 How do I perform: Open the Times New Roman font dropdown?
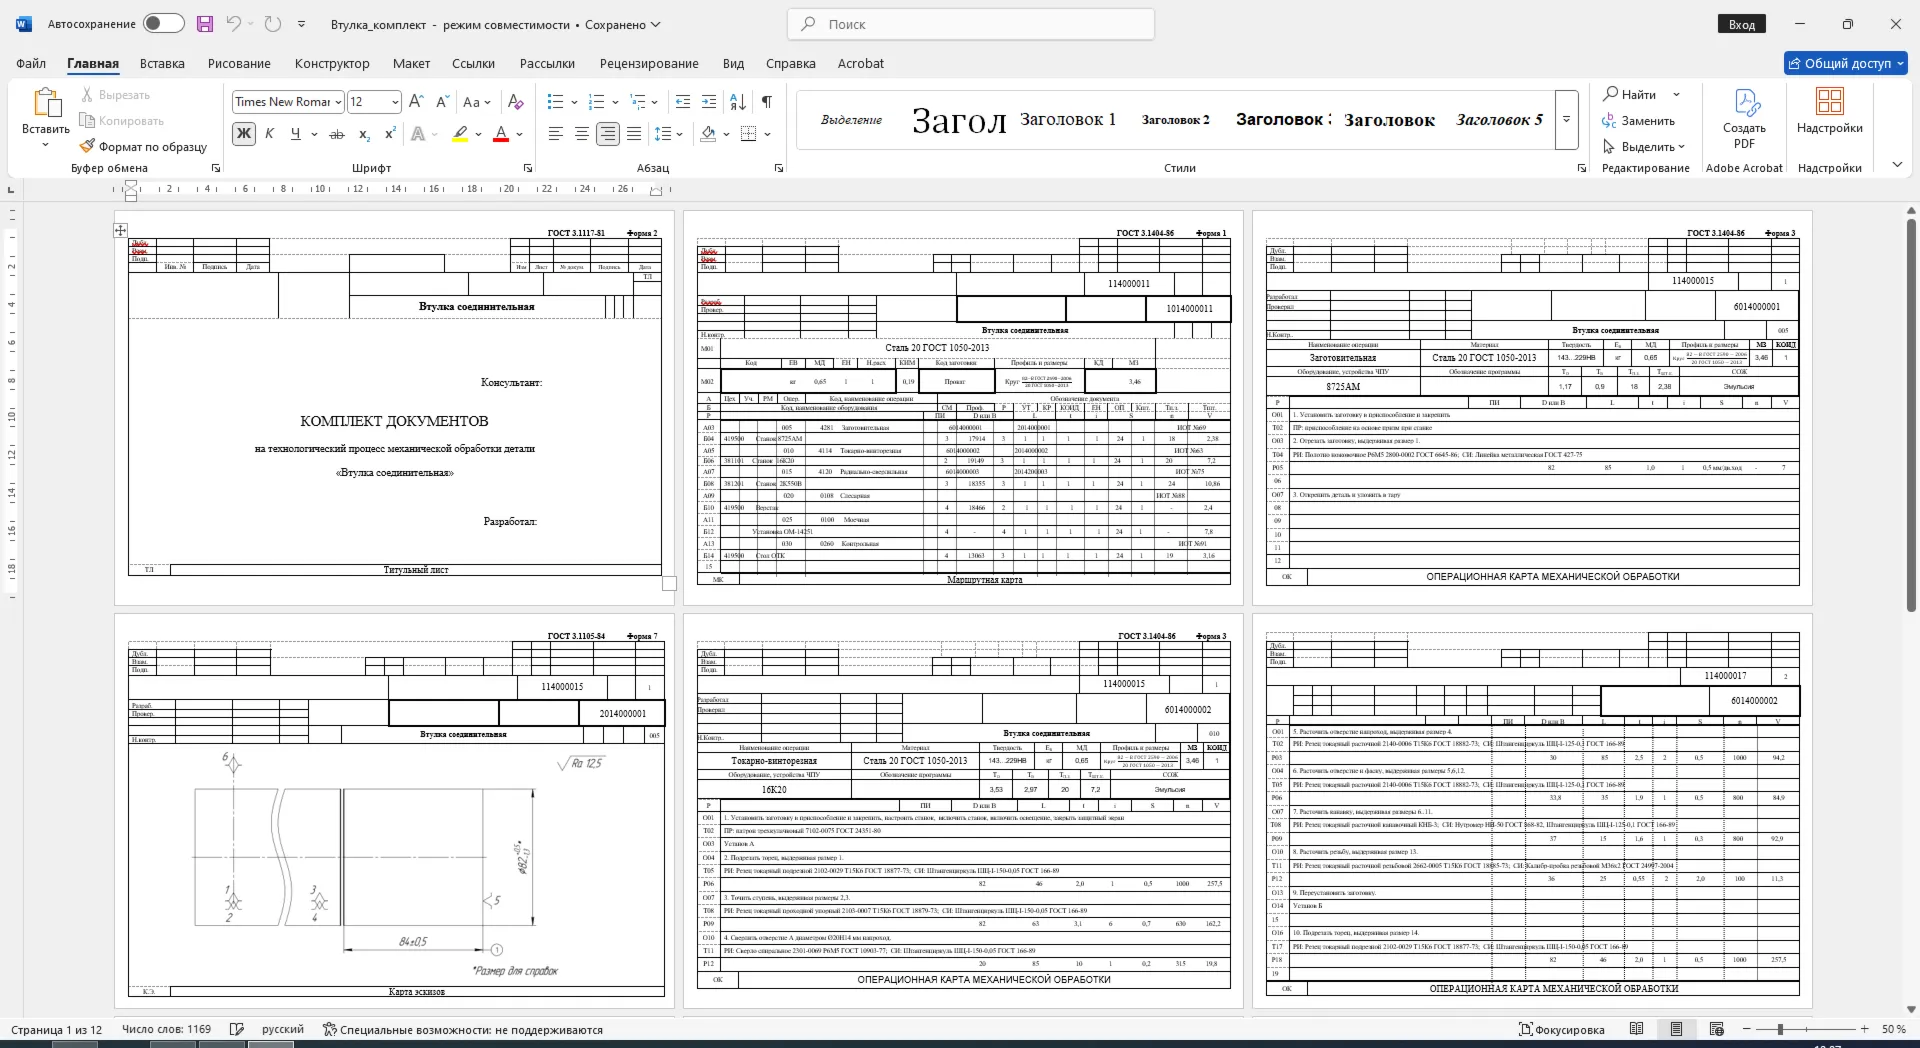pos(339,102)
